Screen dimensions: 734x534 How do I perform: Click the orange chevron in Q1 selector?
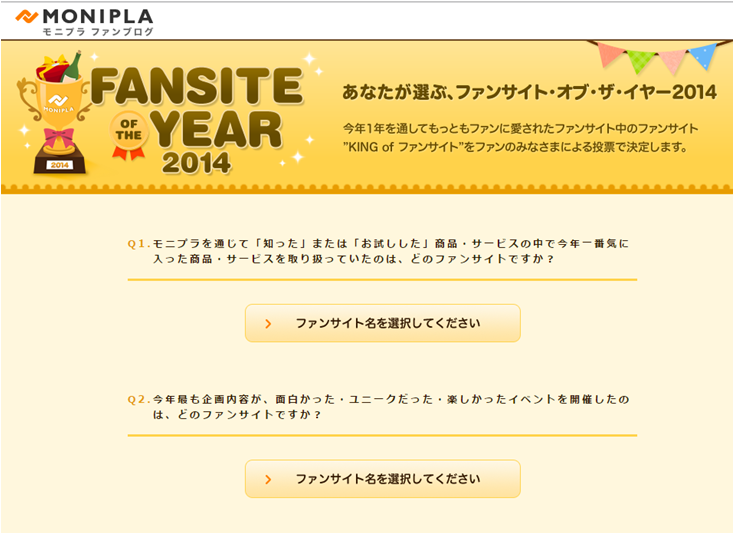[x=268, y=323]
